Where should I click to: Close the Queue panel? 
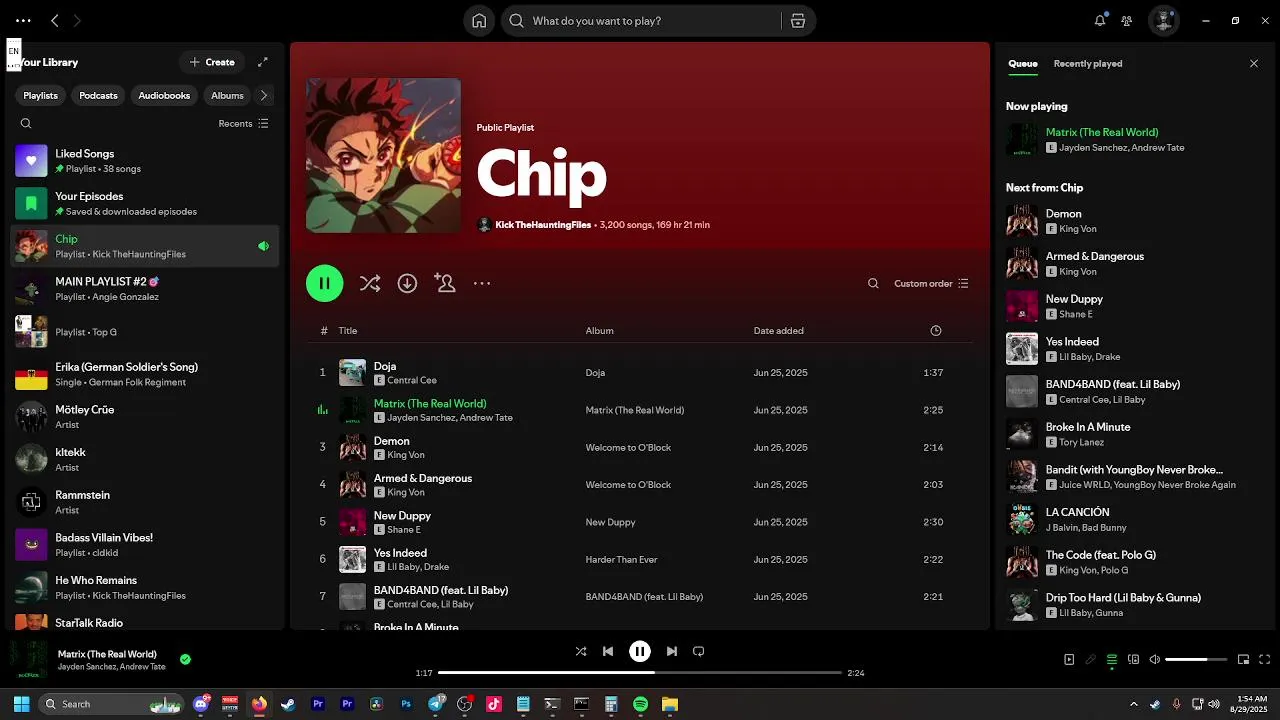click(1254, 63)
